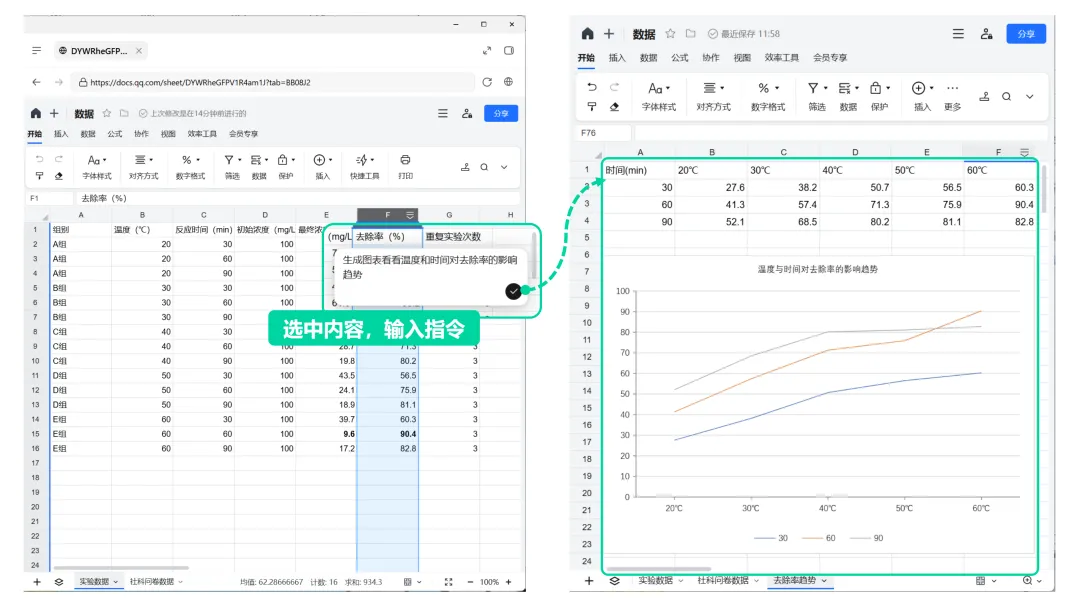Zoom in with plus button, left window
1080x608 pixels.
[x=508, y=582]
